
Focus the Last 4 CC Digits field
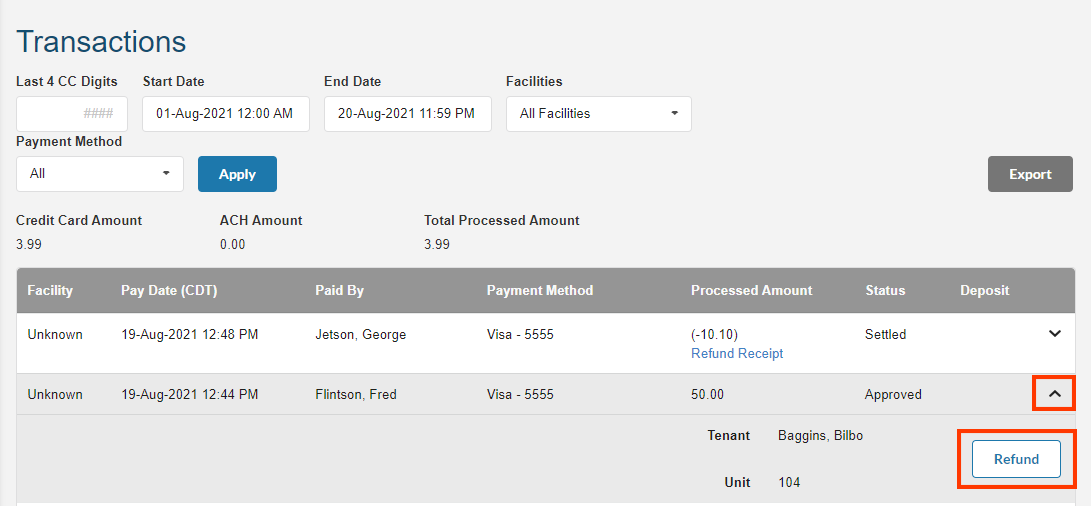(71, 114)
